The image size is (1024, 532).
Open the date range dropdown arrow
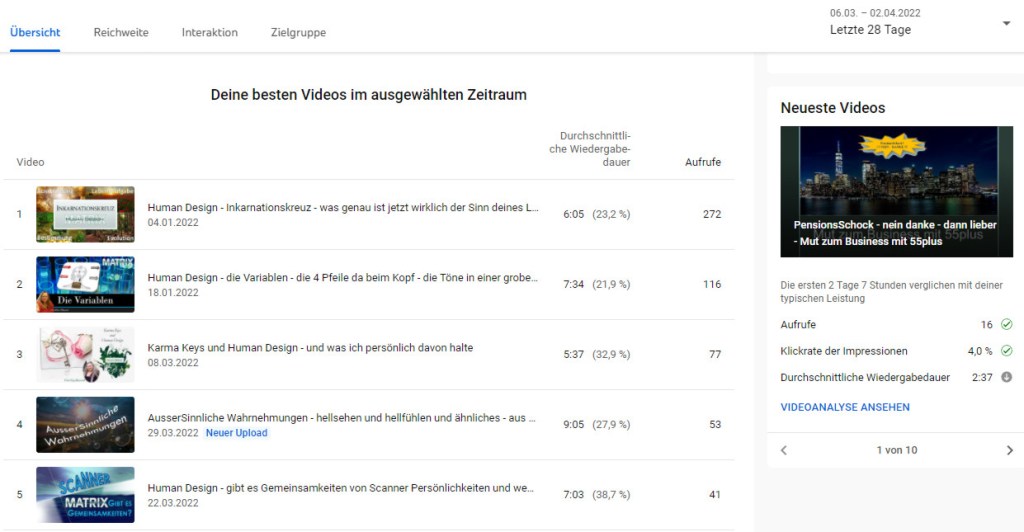click(1006, 23)
